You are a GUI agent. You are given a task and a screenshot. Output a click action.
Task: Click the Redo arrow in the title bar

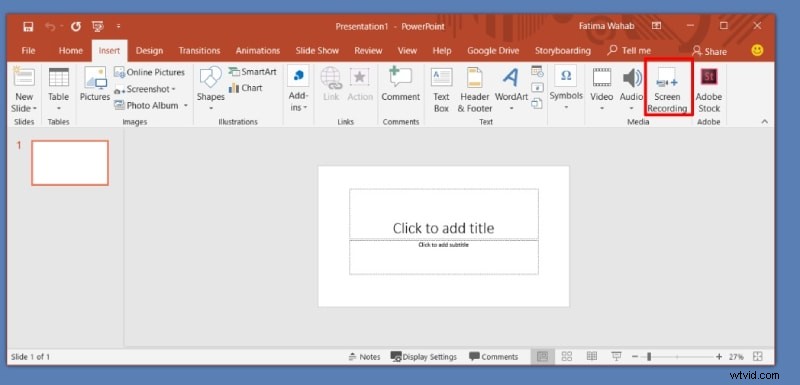click(x=76, y=27)
